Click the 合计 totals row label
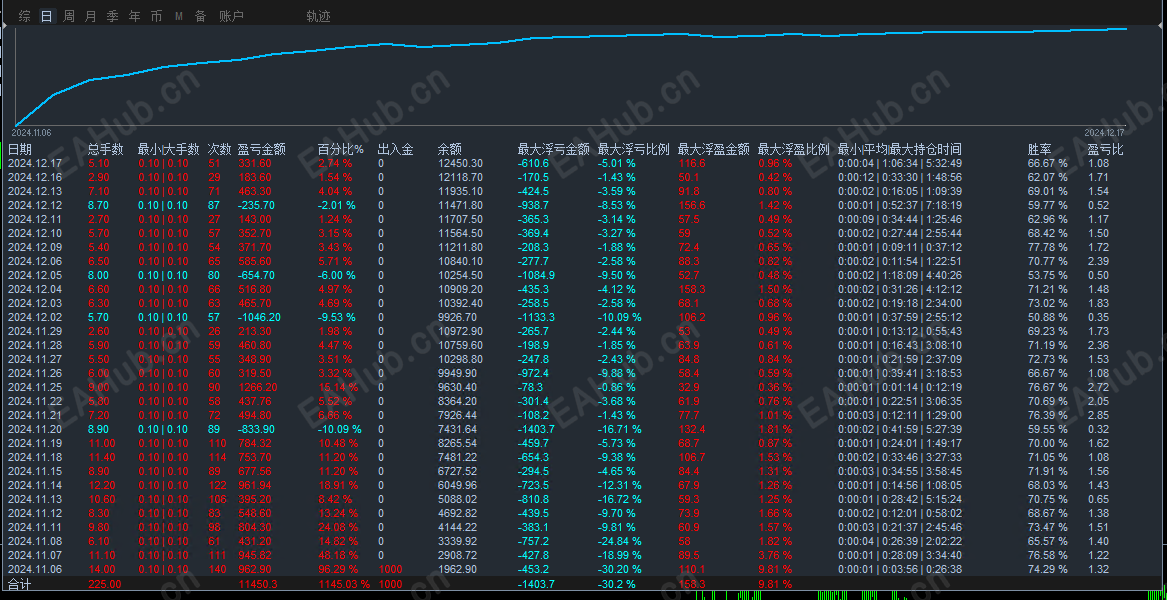Viewport: 1167px width, 600px height. [x=20, y=584]
